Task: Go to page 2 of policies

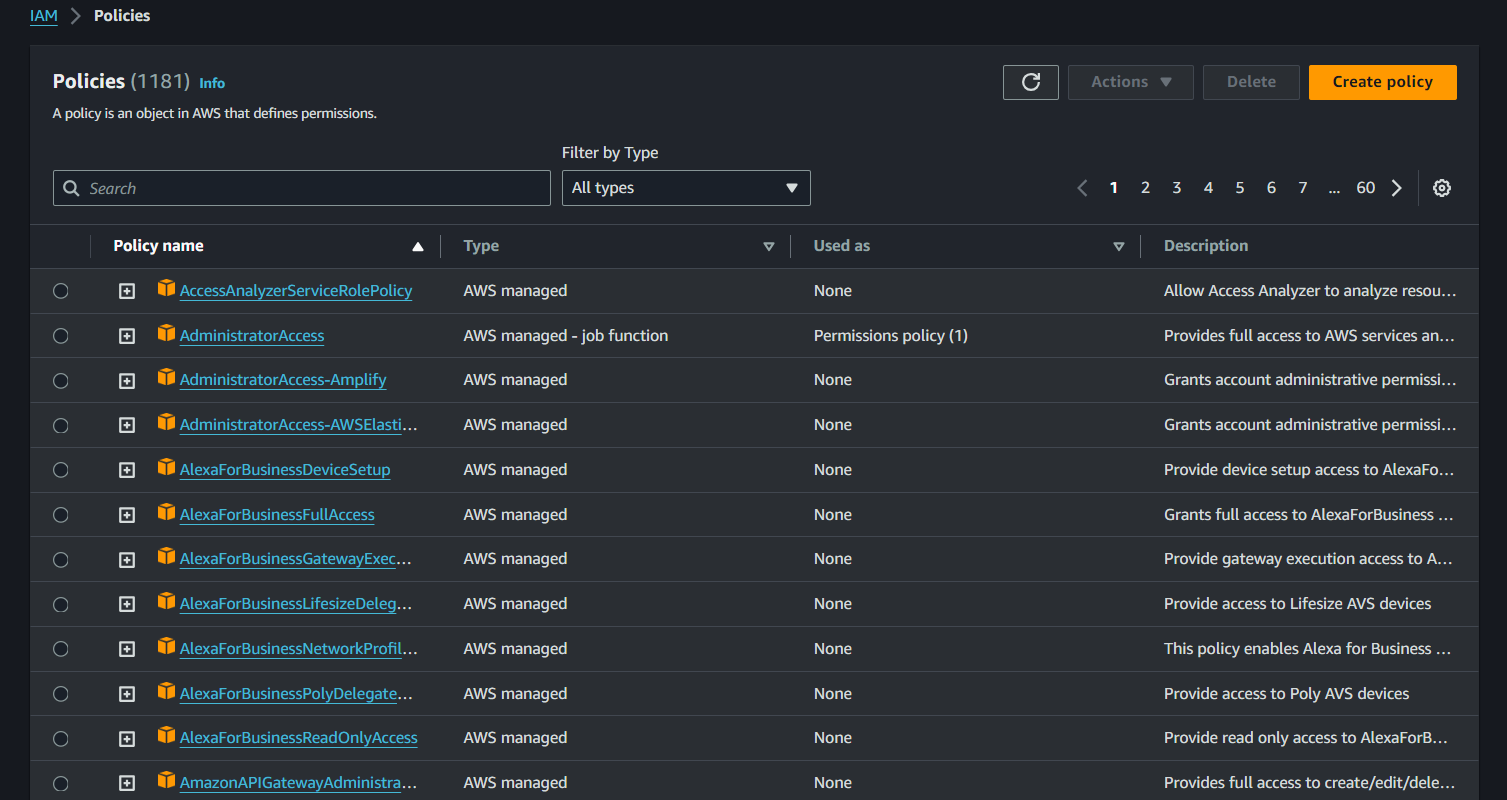Action: [x=1145, y=188]
